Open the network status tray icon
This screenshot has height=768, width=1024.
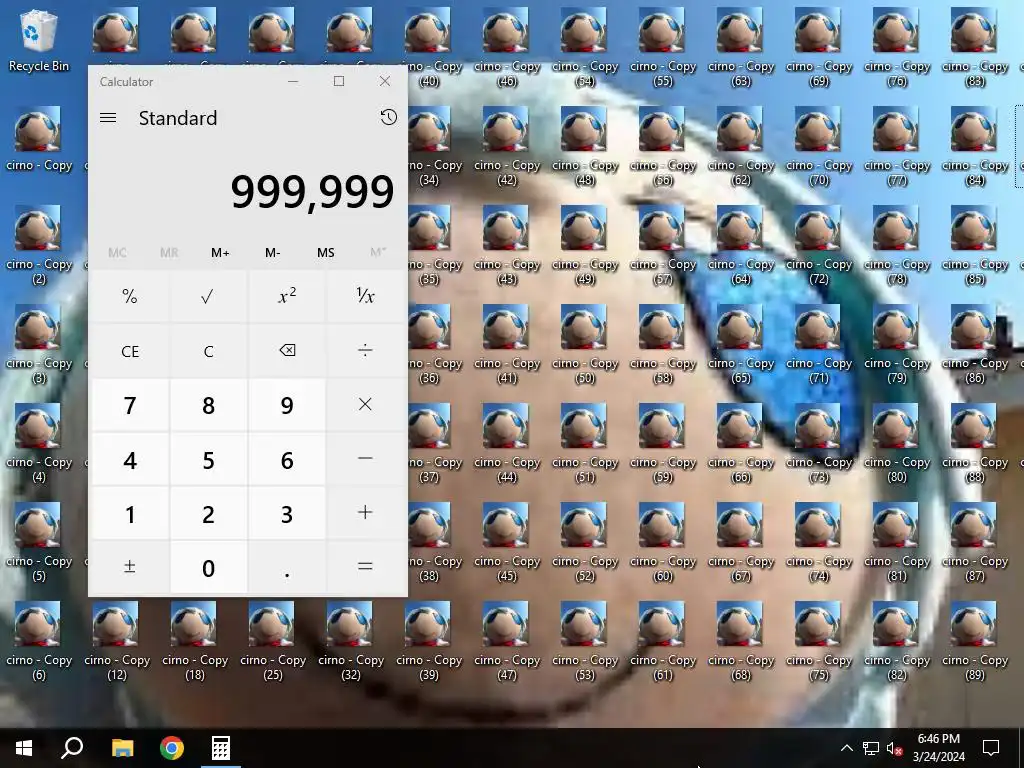871,748
